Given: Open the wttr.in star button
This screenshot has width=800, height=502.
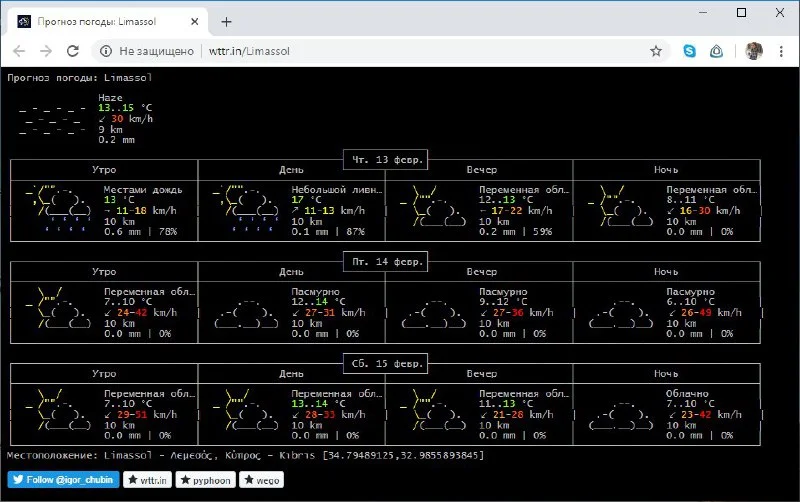Looking at the screenshot, I should click(x=147, y=480).
